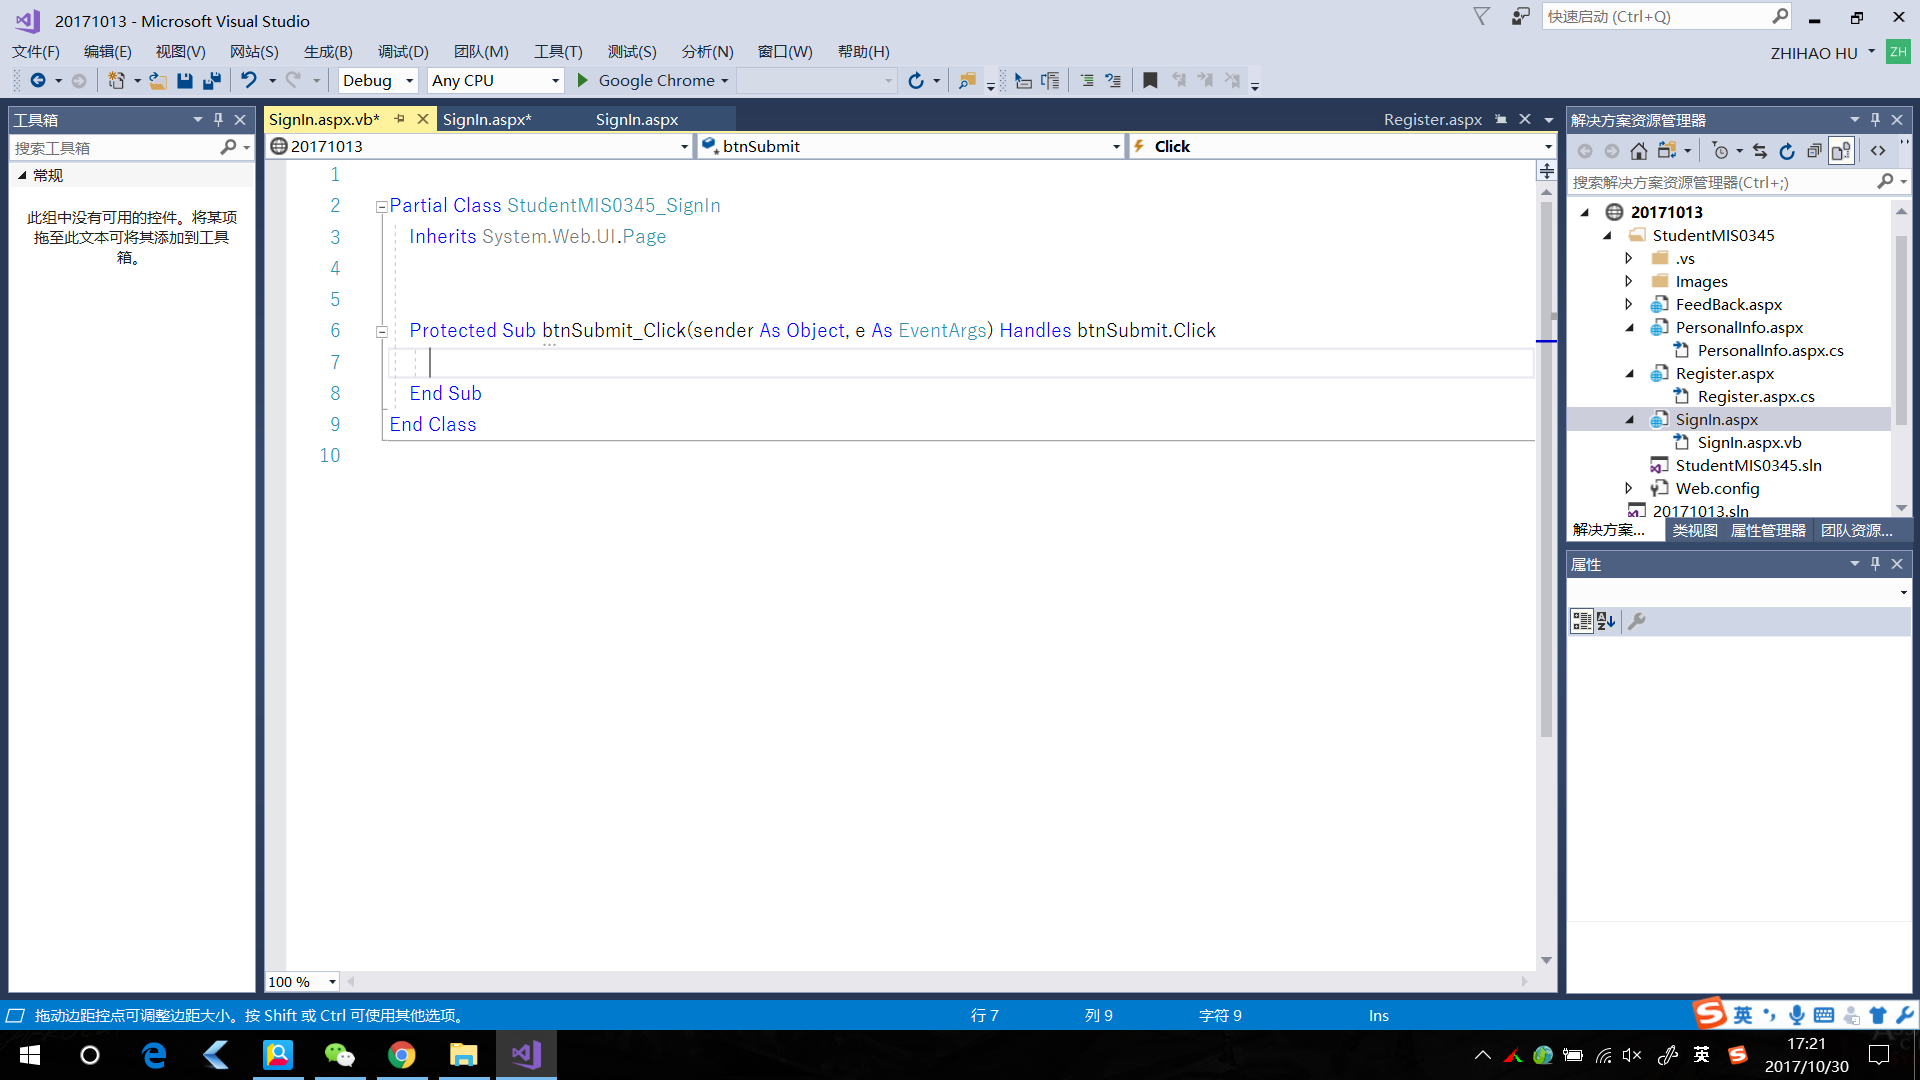
Task: Click the Find in Files icon
Action: click(x=967, y=81)
